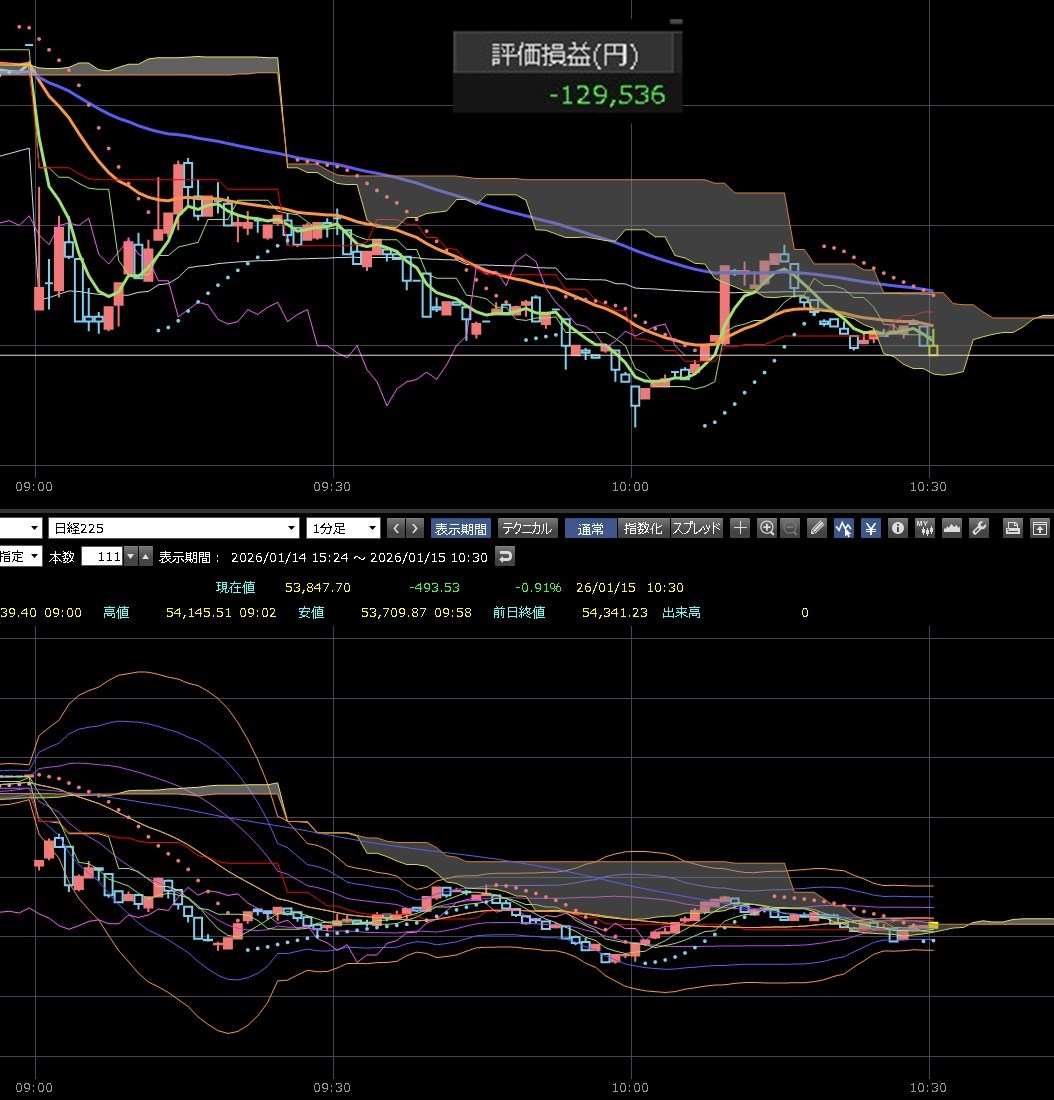Switch to スプレッド display mode

click(x=696, y=528)
